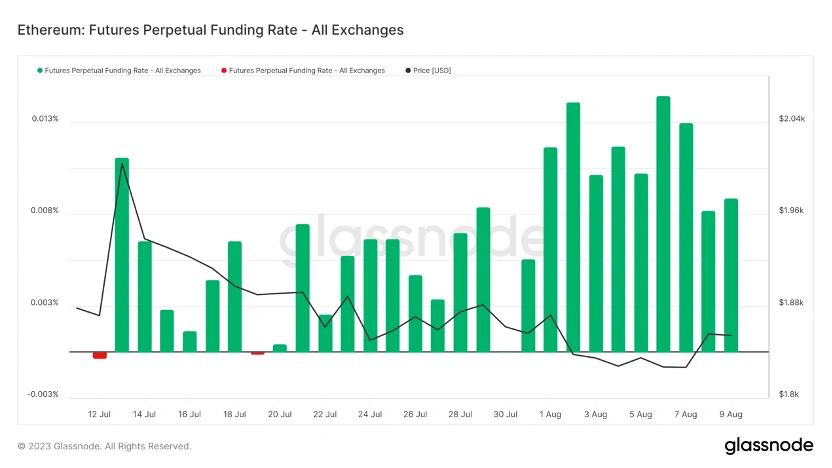This screenshot has width=832, height=468.
Task: Click the 12 Jul x-axis date label
Action: click(x=99, y=413)
